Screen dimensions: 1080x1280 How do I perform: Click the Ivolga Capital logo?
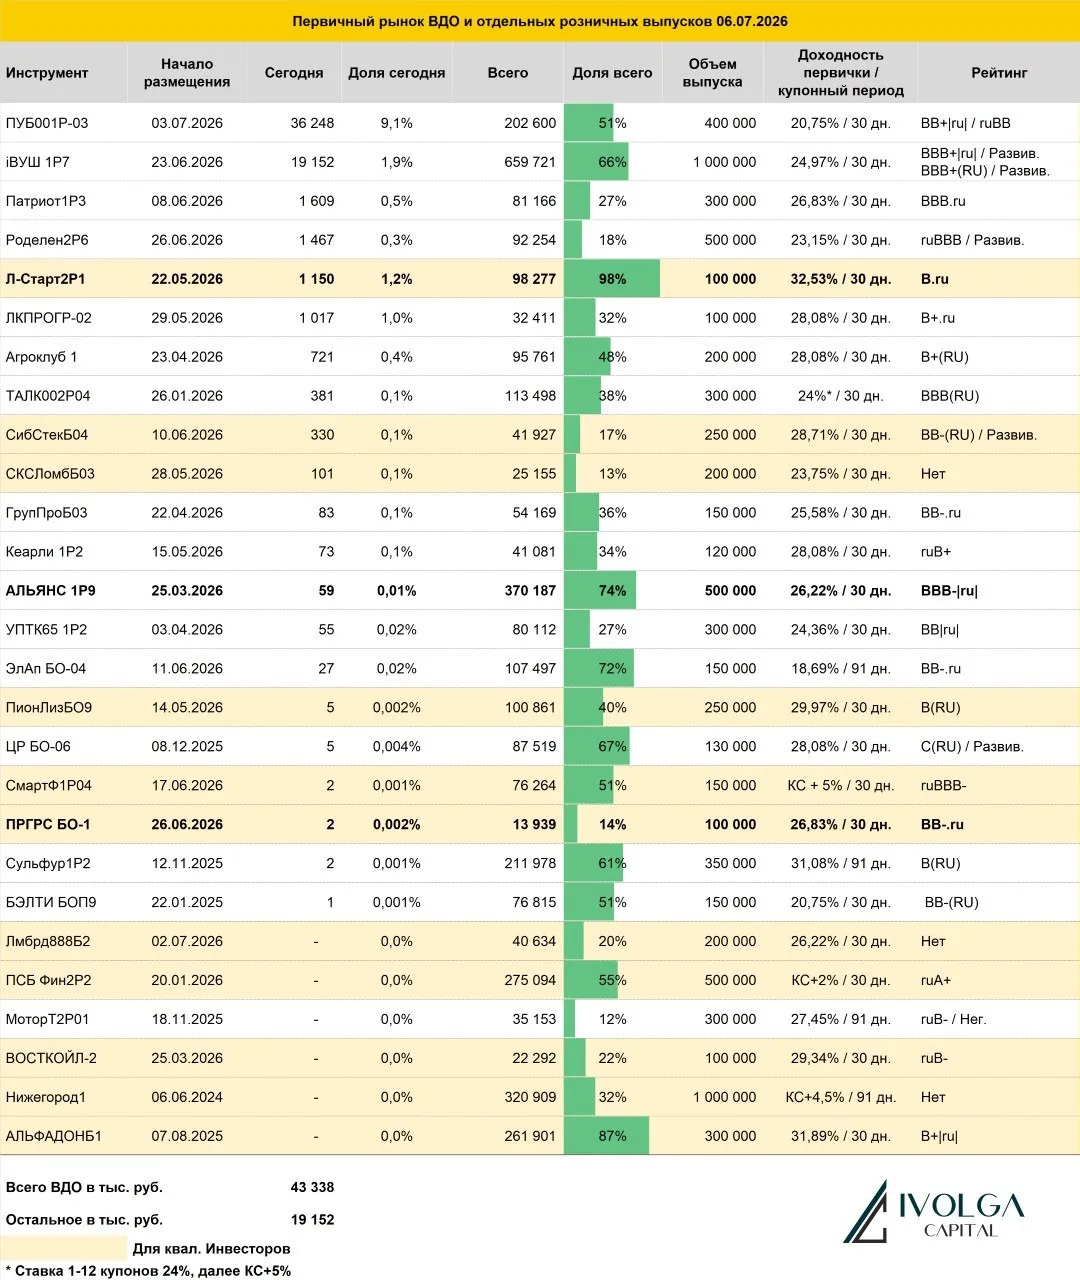pos(934,1212)
